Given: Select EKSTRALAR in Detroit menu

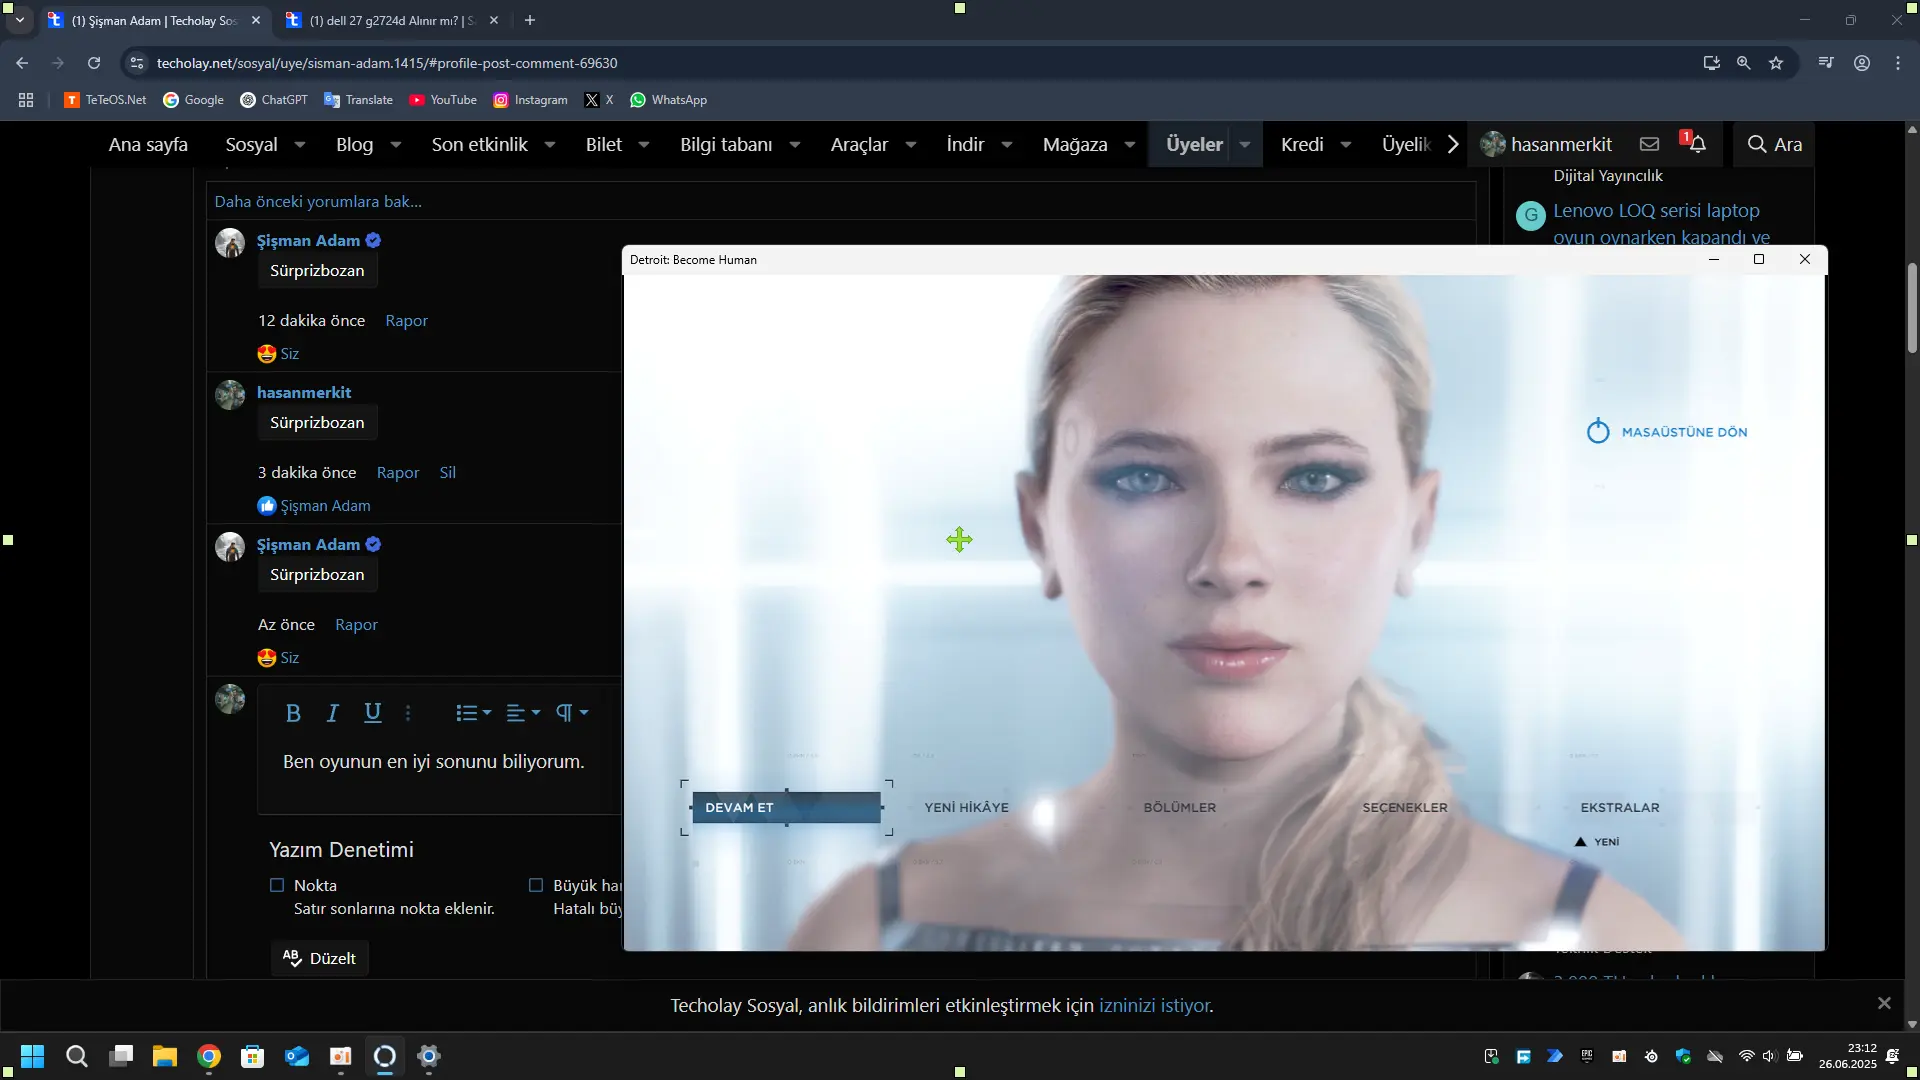Looking at the screenshot, I should coord(1620,808).
